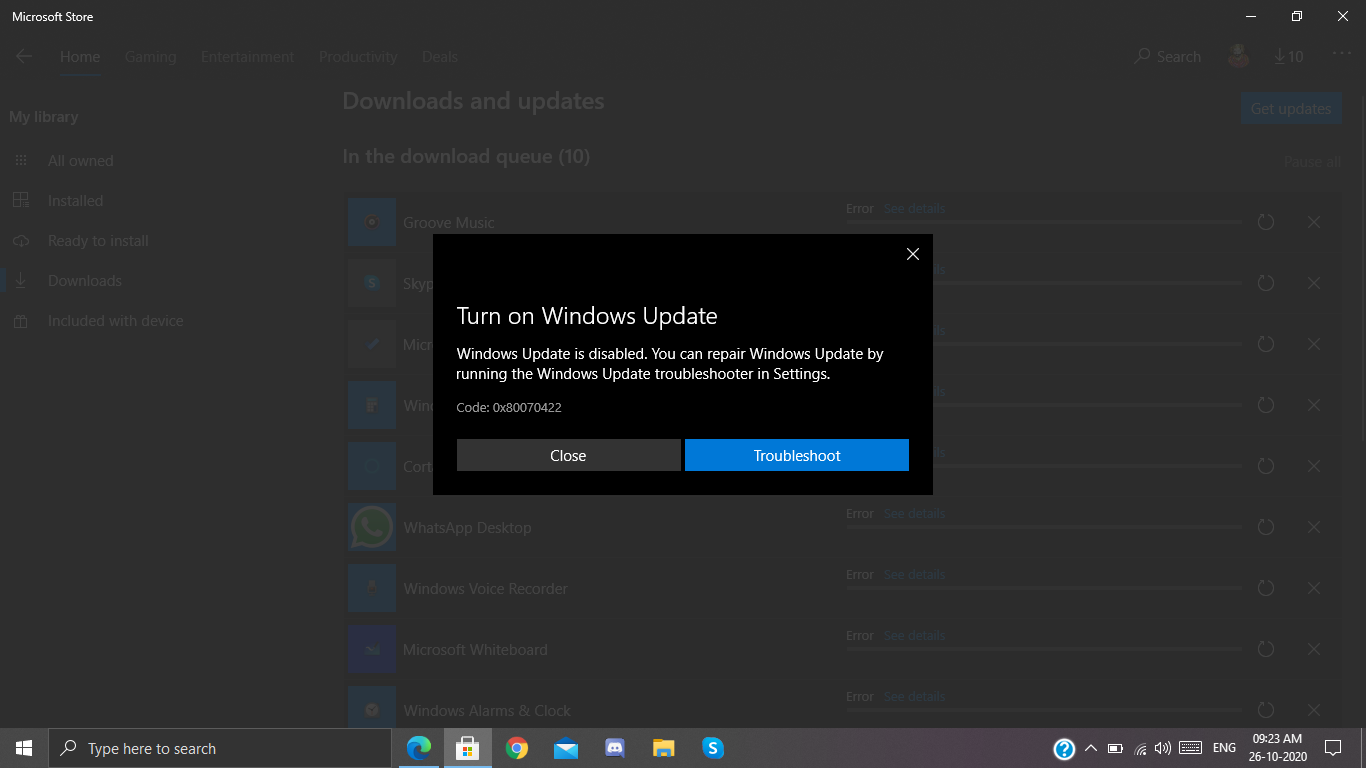Click Pause all for the queue
The height and width of the screenshot is (768, 1366).
coord(1312,162)
